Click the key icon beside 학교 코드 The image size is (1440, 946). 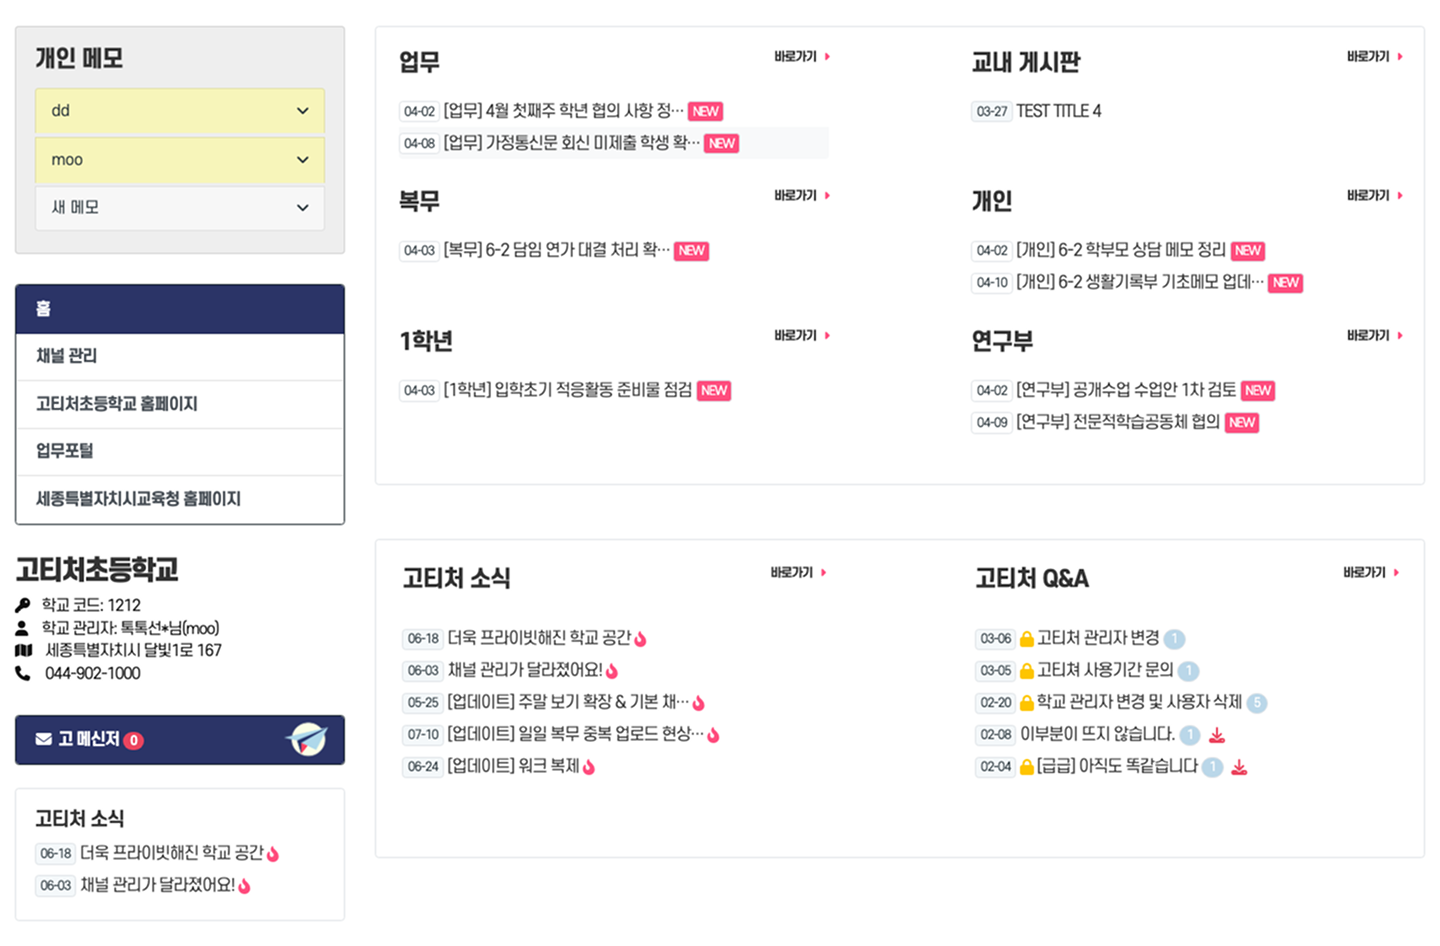[23, 605]
